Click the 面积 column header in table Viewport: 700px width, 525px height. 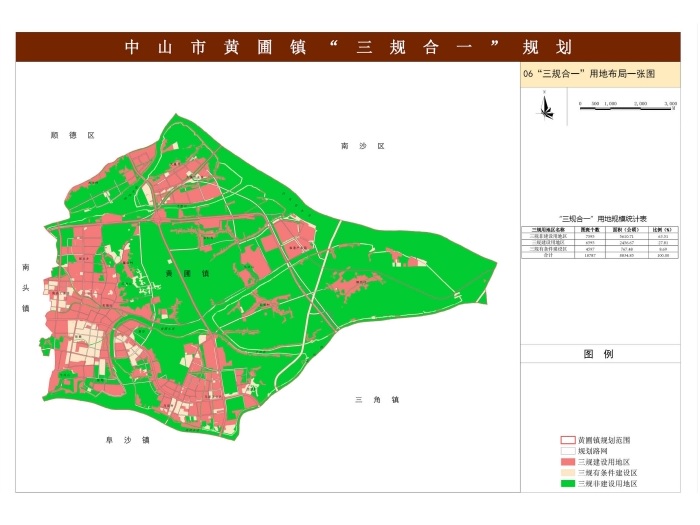(x=623, y=229)
